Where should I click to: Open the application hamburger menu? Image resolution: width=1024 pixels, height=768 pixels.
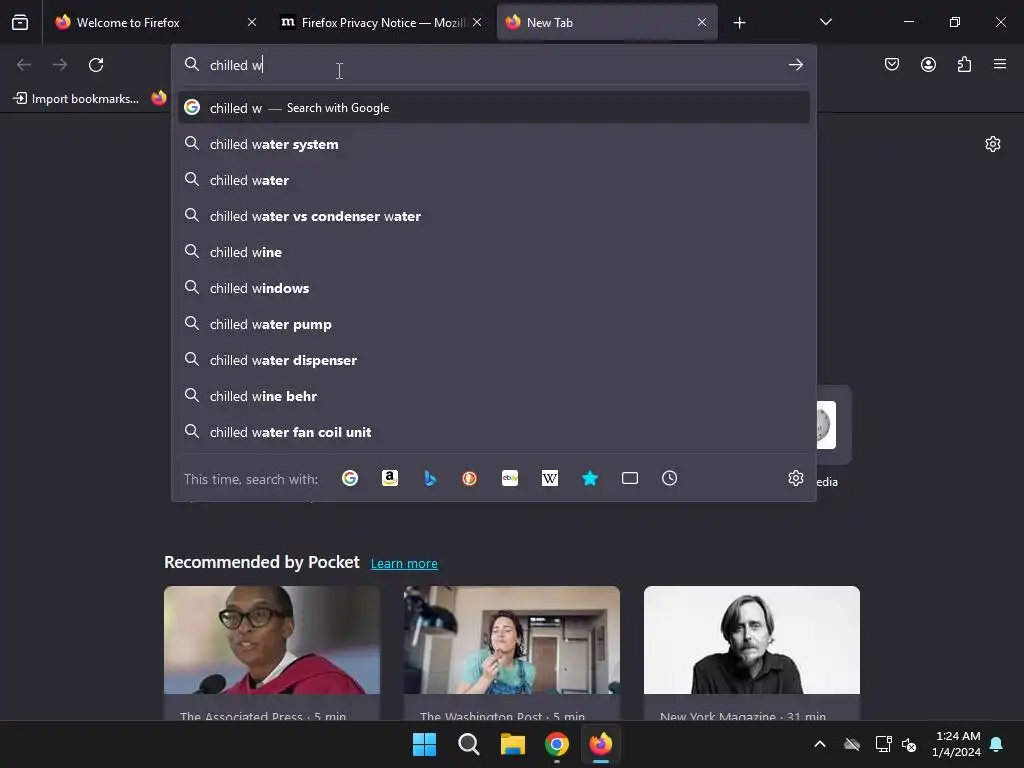(1000, 64)
